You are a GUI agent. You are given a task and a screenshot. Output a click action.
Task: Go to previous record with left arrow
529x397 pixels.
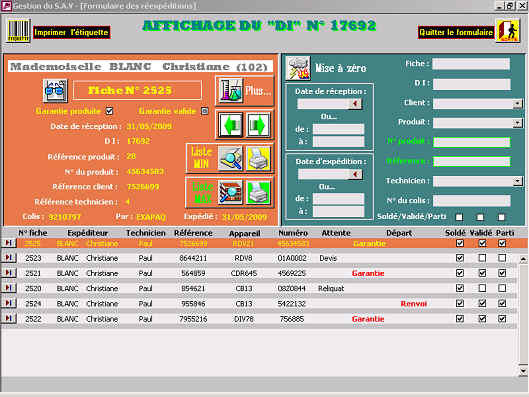(x=231, y=125)
